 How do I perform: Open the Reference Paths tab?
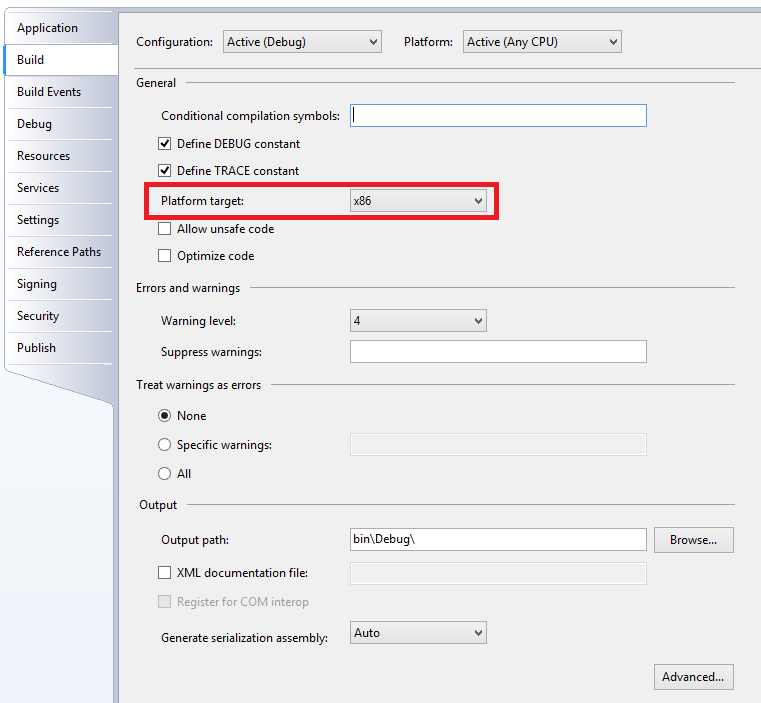click(x=59, y=252)
